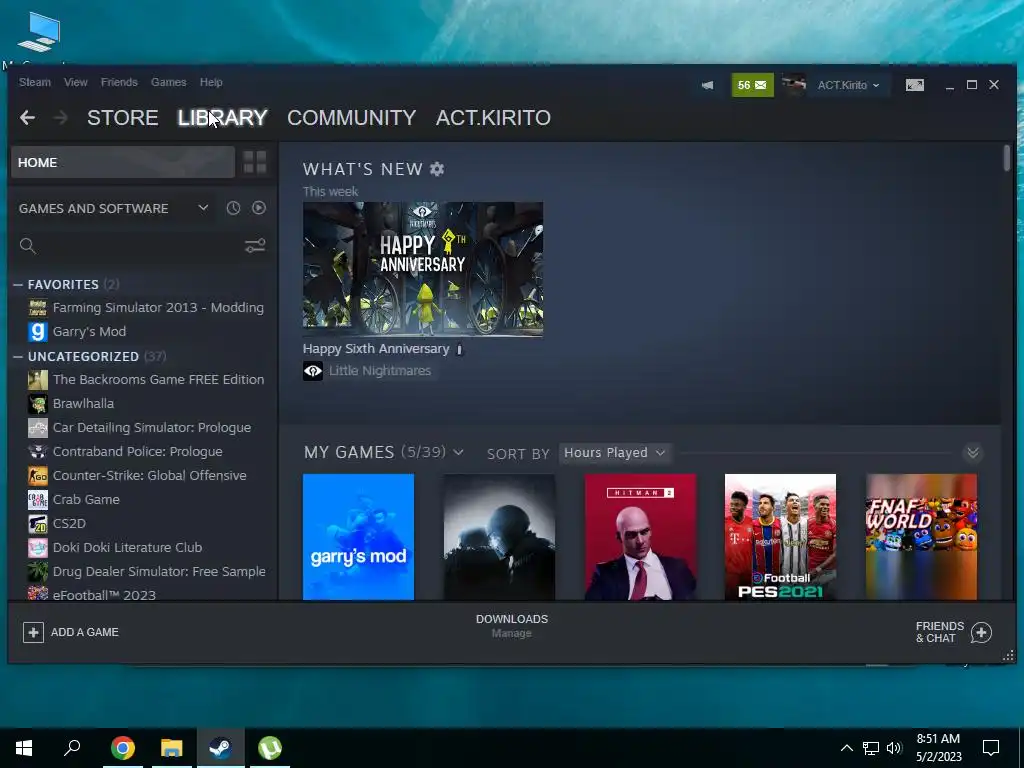Open File Explorer from the taskbar
1024x768 pixels.
(x=172, y=748)
